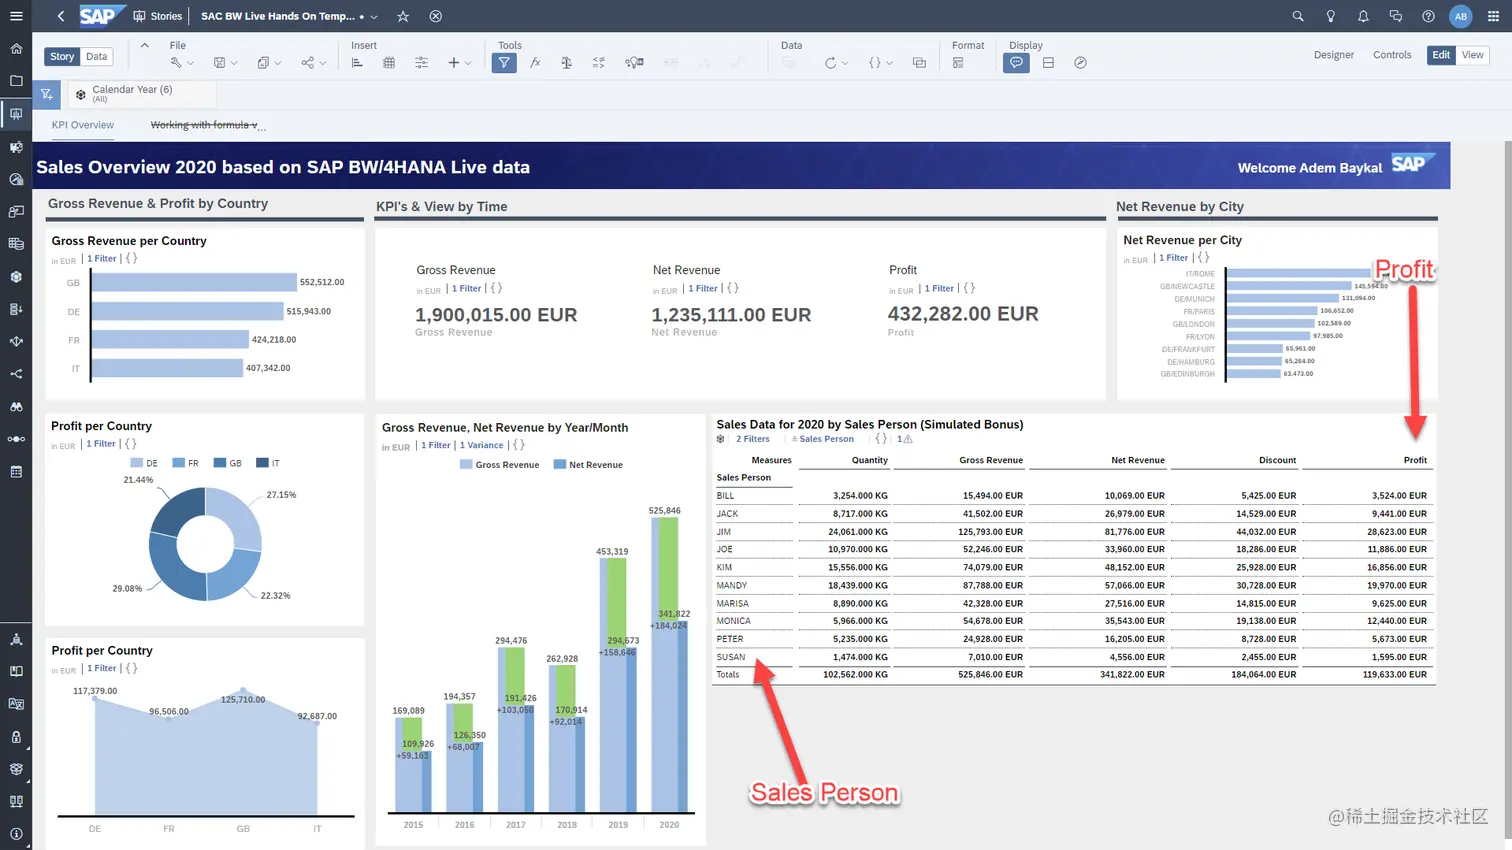Image resolution: width=1512 pixels, height=850 pixels.
Task: Open the lightbulb insights icon
Action: [x=1330, y=16]
